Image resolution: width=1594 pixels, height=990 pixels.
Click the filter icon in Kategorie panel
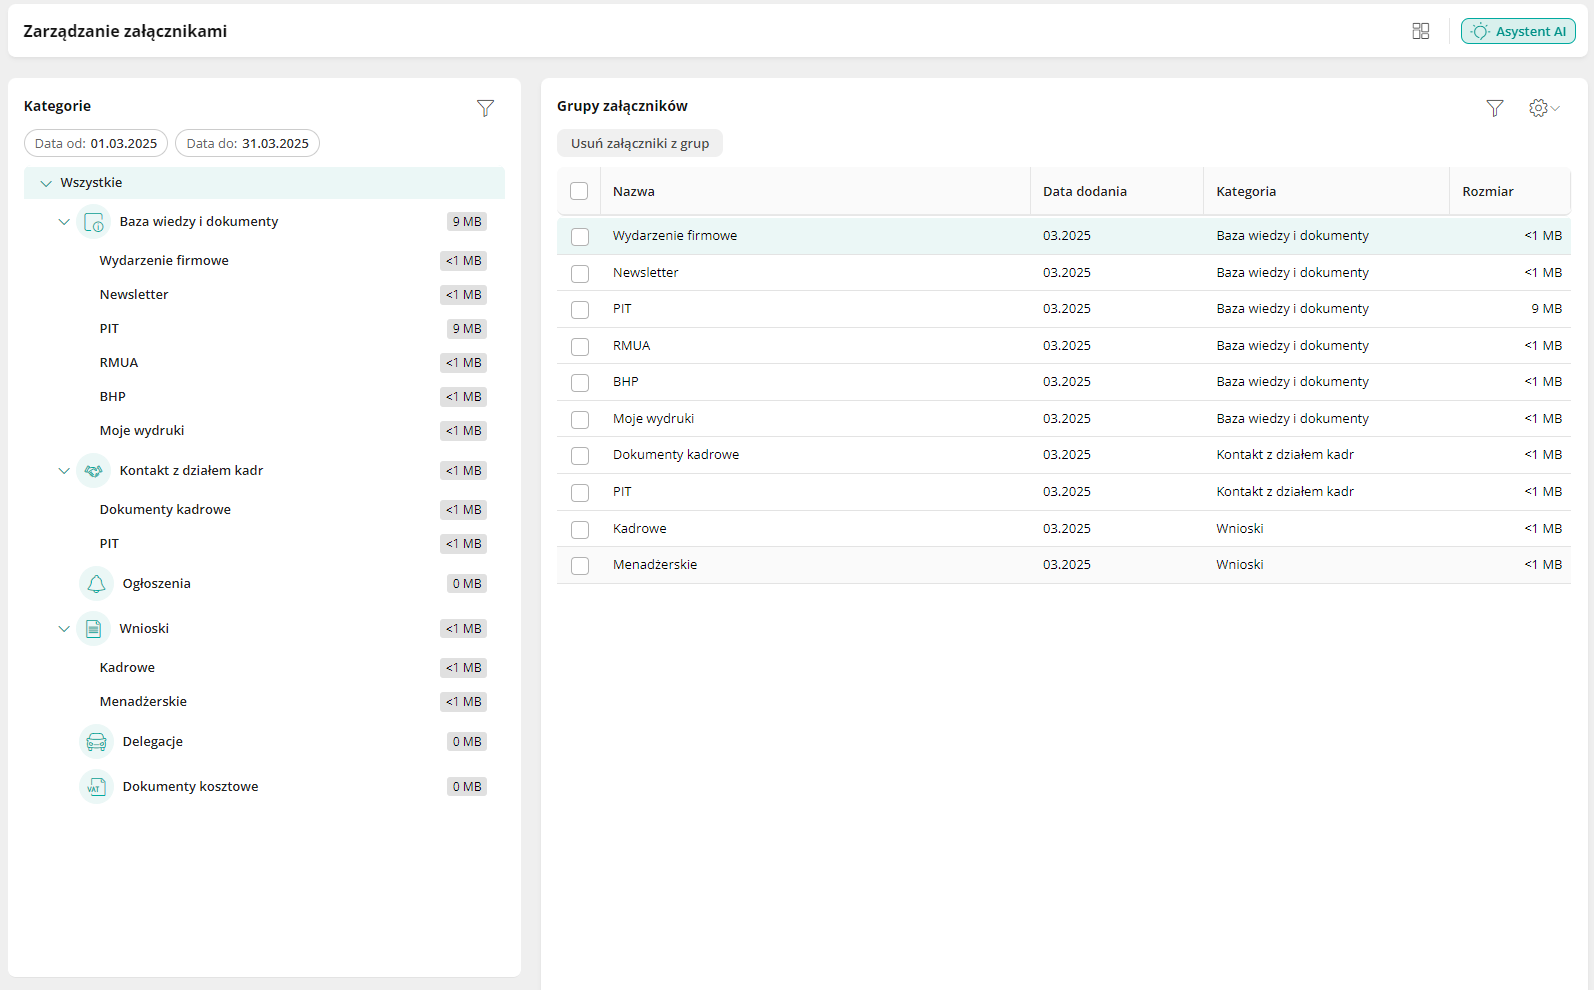click(x=485, y=108)
